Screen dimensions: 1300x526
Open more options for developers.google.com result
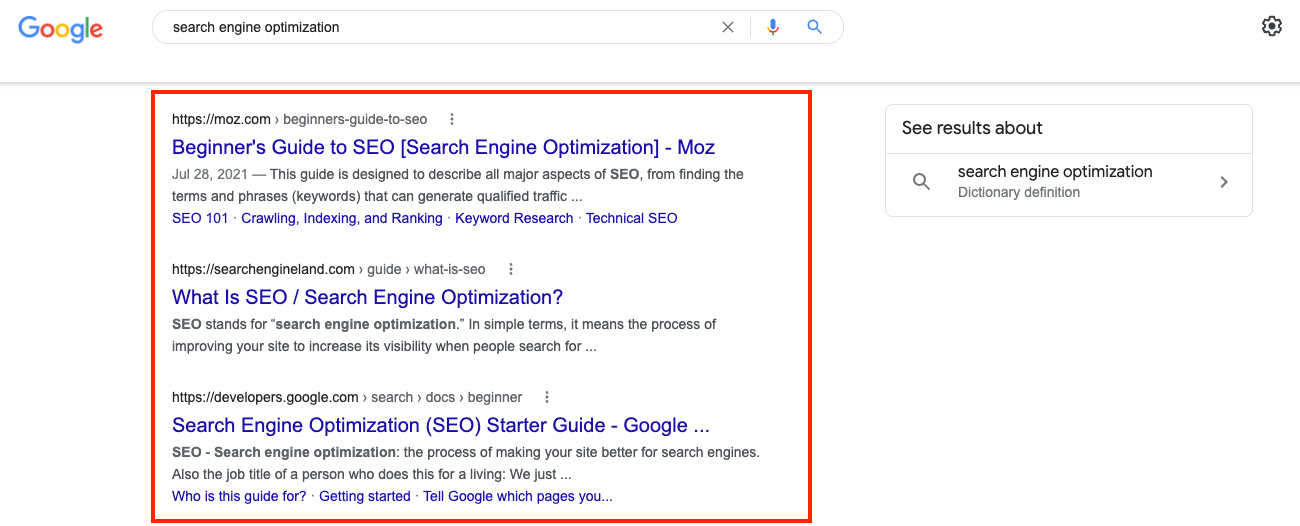547,397
